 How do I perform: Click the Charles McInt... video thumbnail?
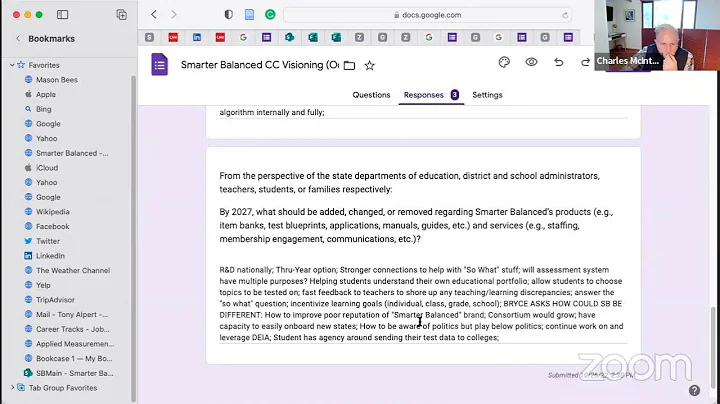pyautogui.click(x=657, y=35)
